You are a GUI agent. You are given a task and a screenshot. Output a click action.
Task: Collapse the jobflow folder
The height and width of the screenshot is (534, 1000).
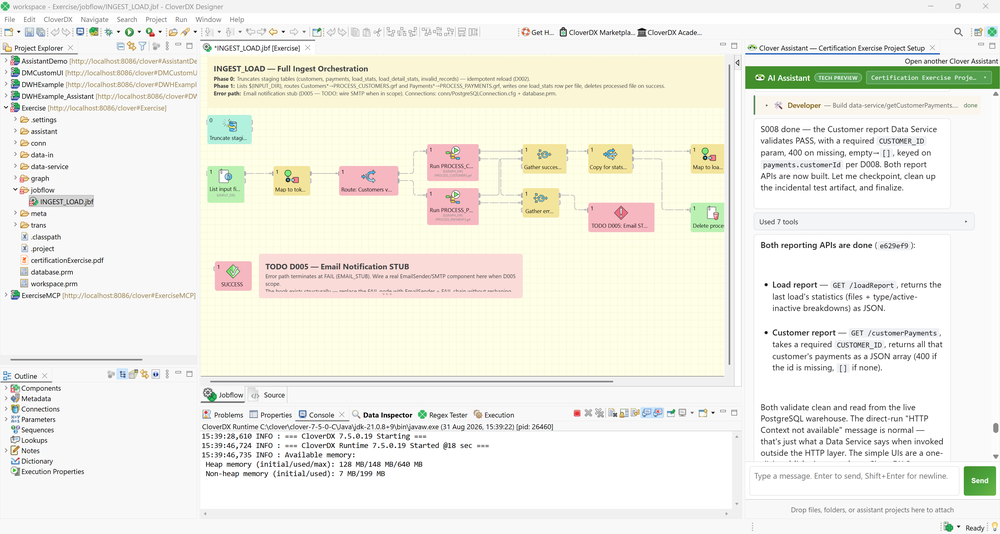pos(15,190)
